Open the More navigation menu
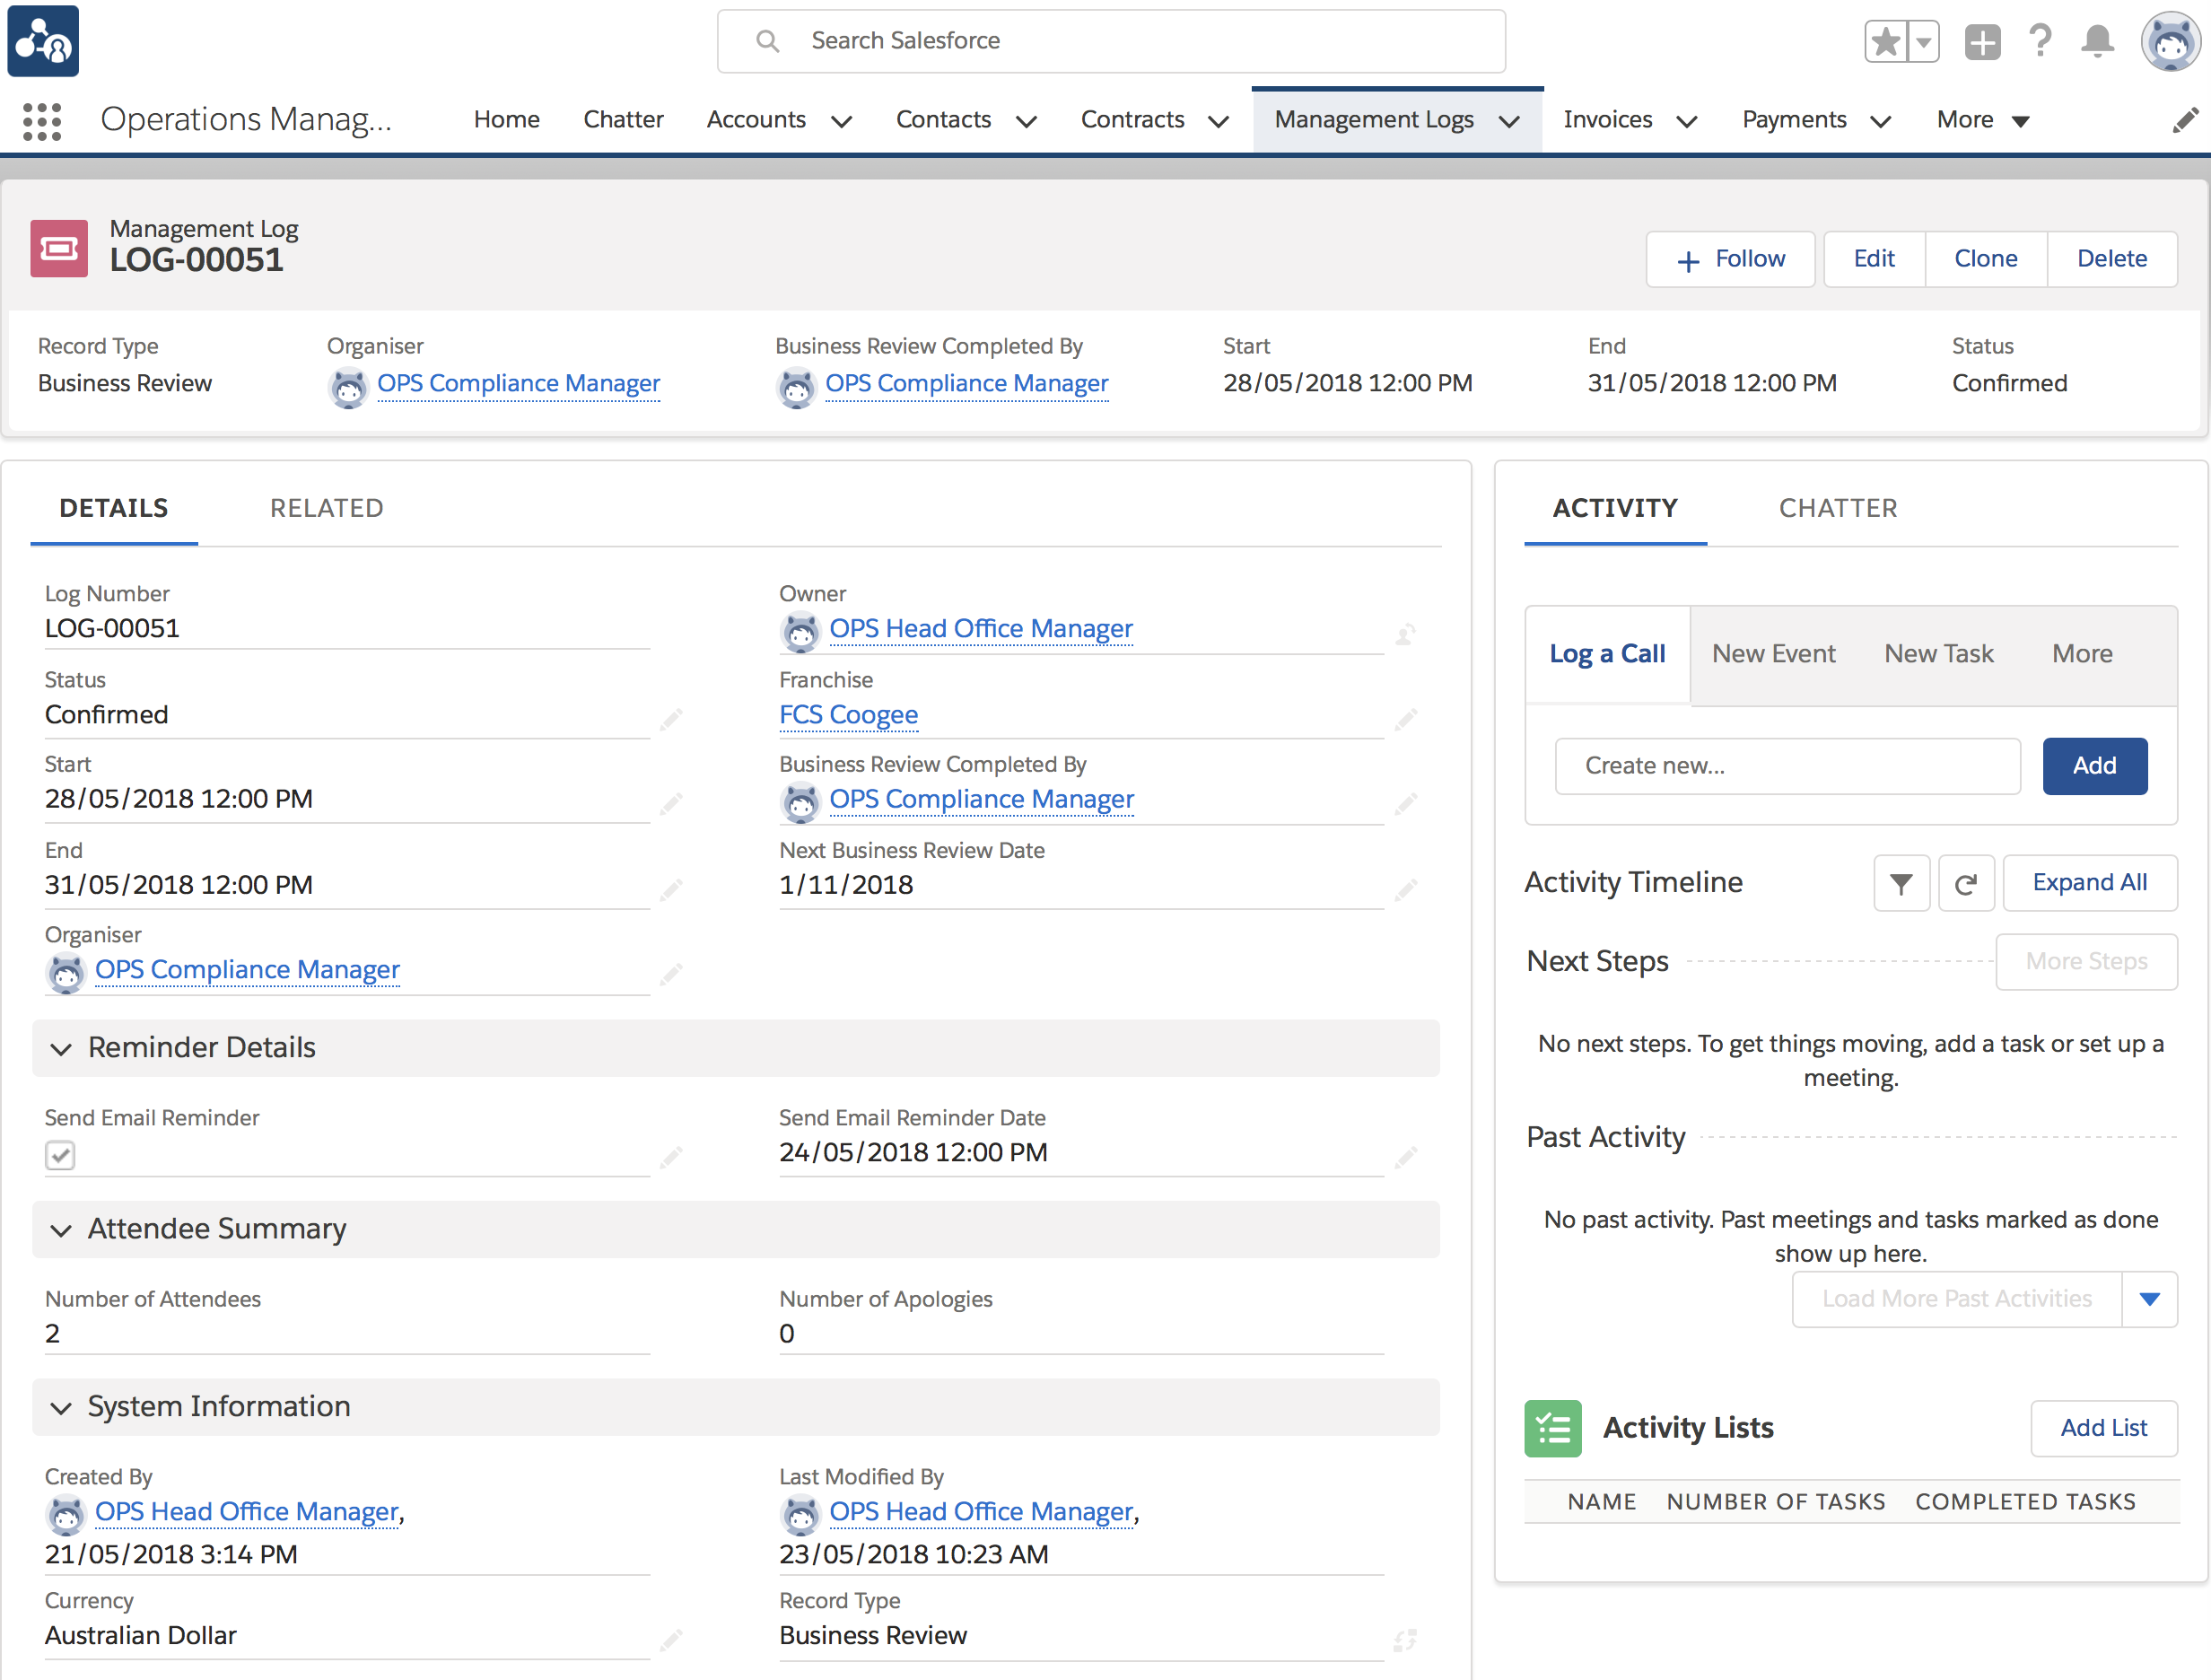The image size is (2211, 1680). click(1983, 120)
